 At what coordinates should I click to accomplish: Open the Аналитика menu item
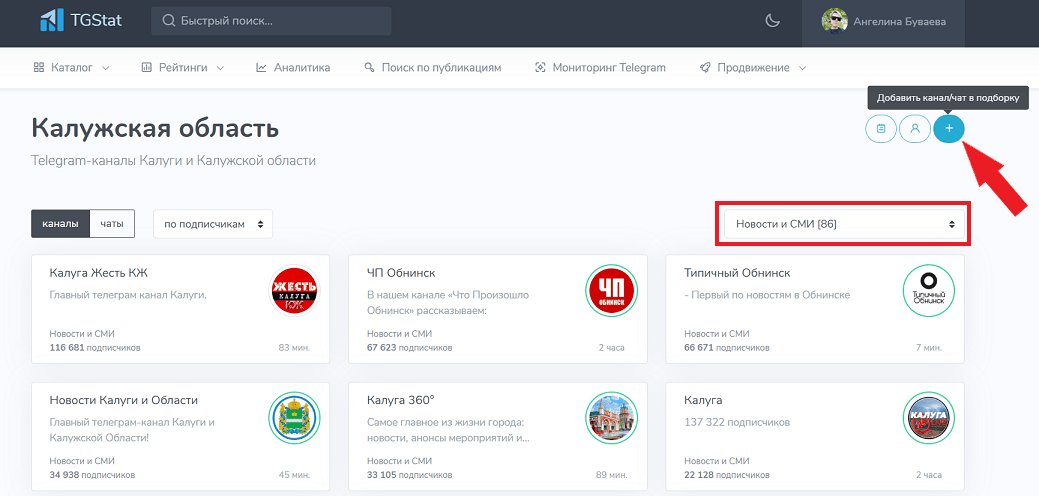tap(293, 68)
